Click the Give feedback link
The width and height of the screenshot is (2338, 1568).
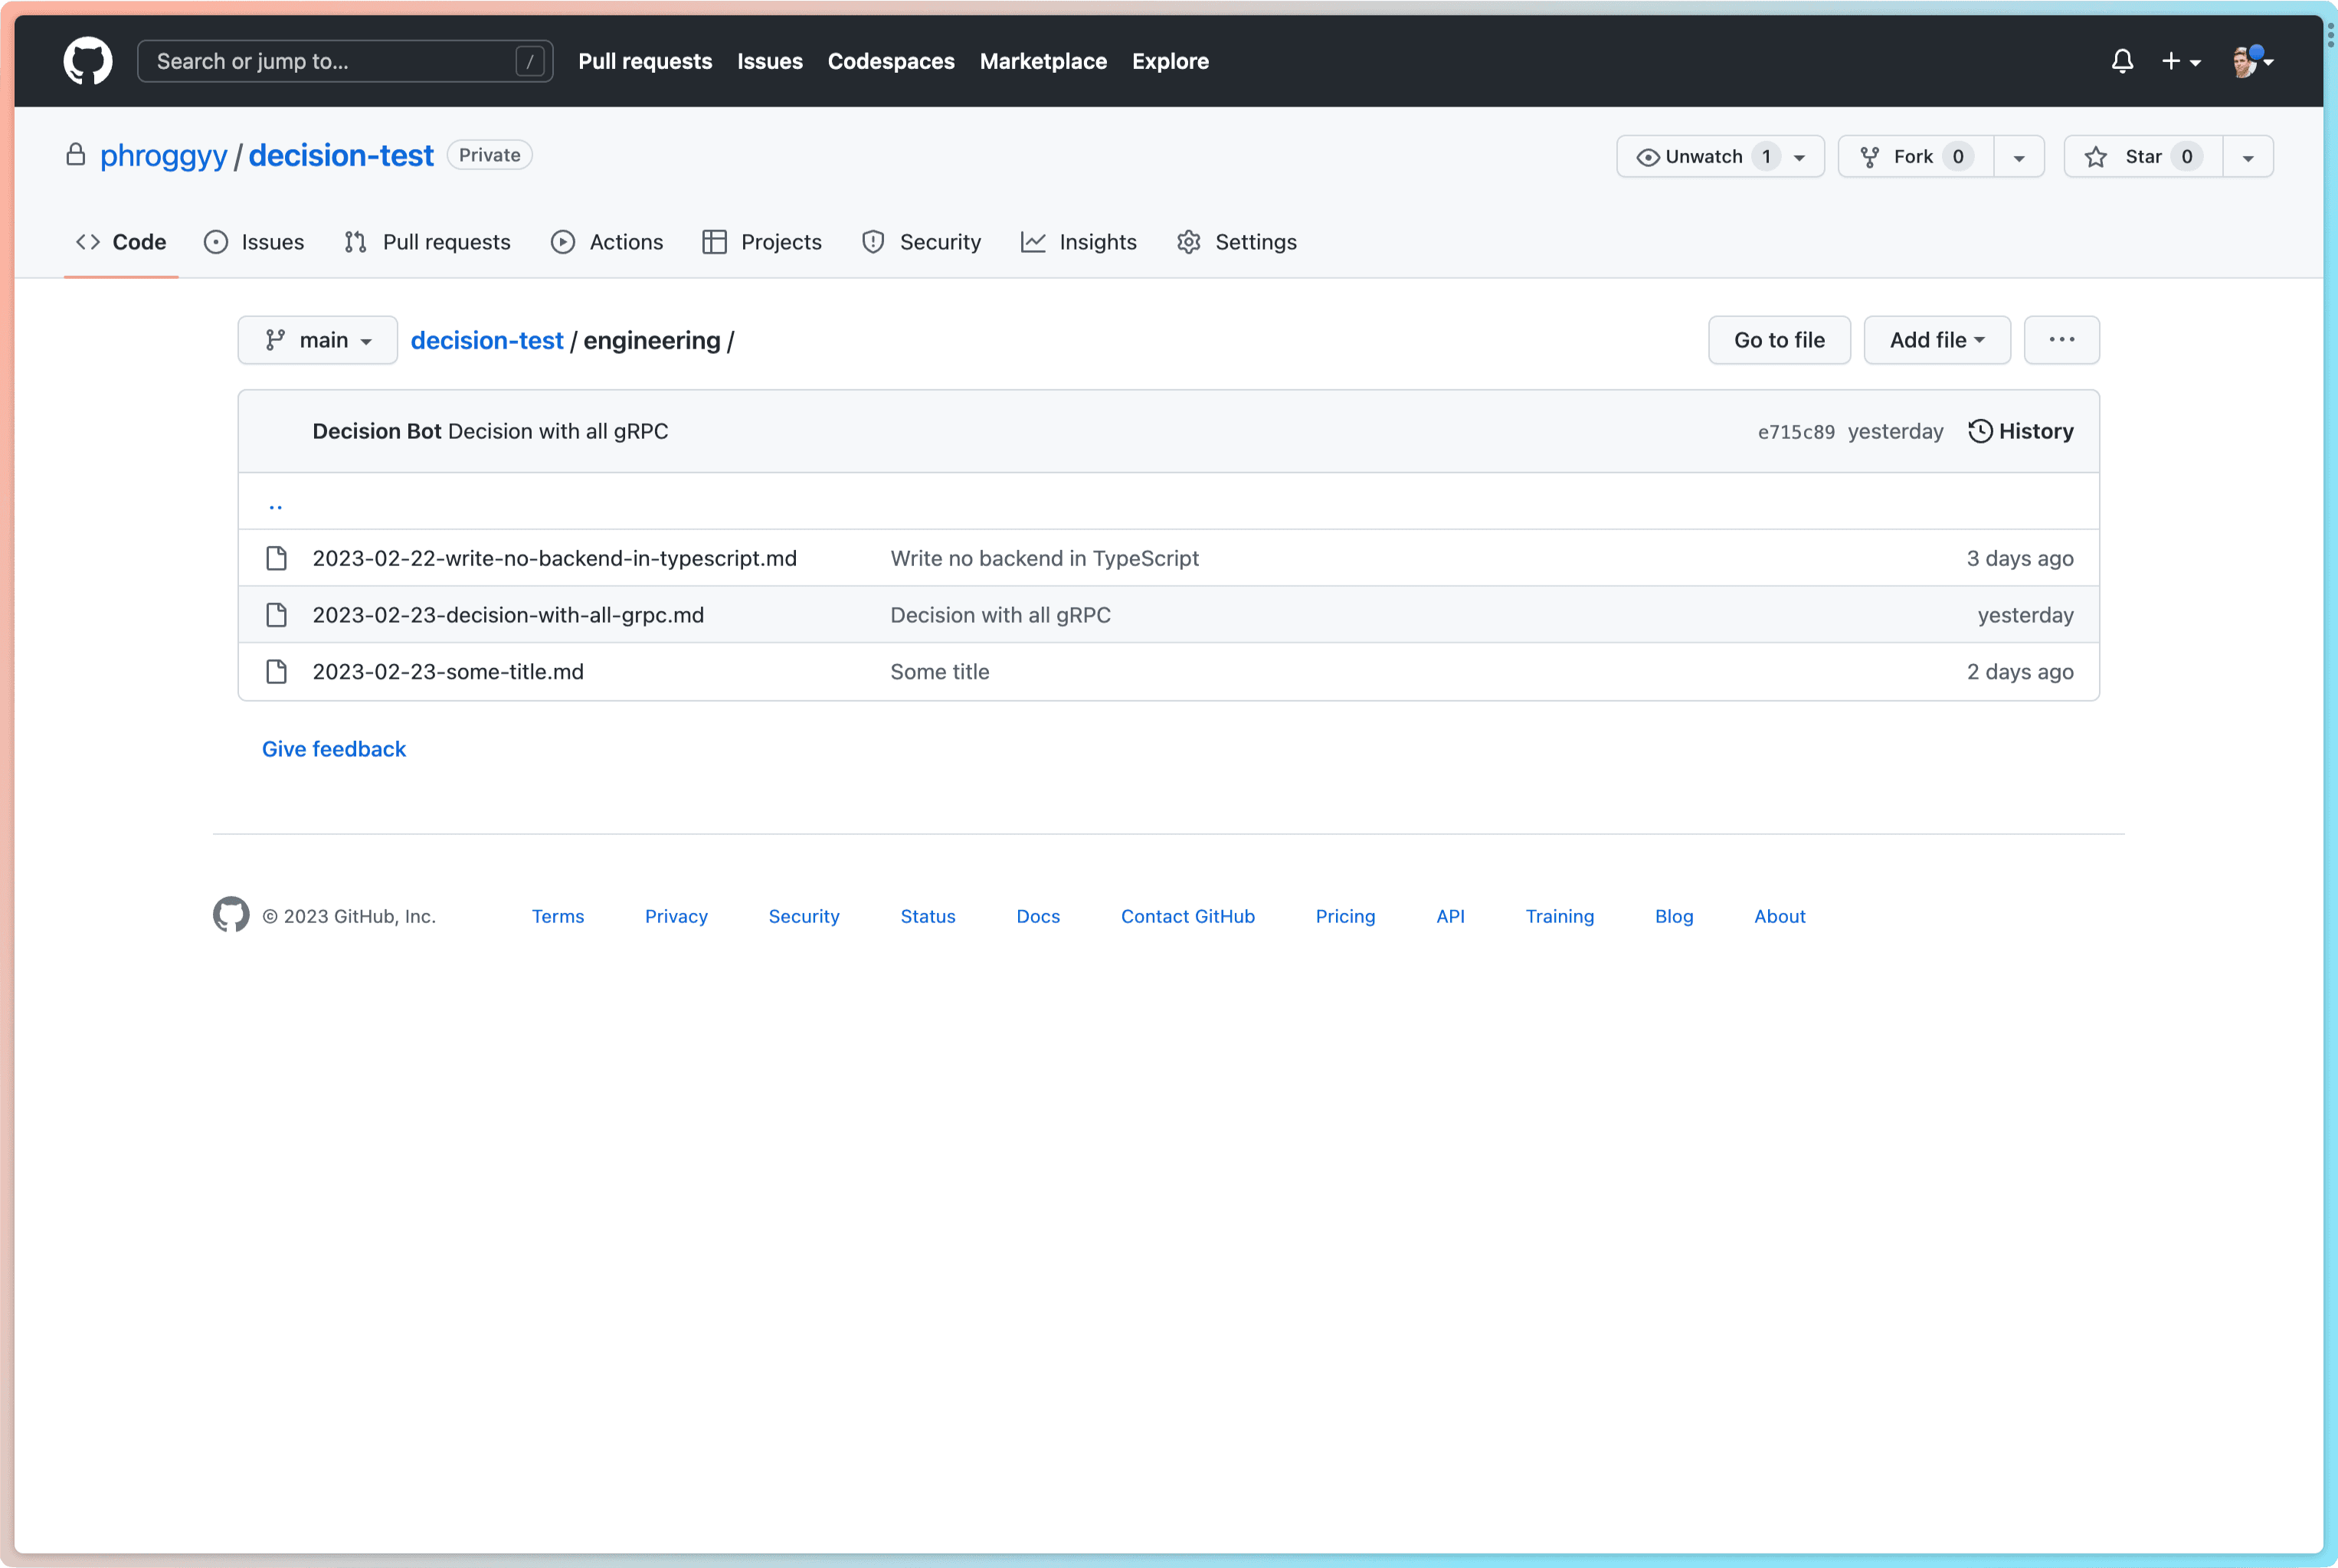click(x=334, y=749)
